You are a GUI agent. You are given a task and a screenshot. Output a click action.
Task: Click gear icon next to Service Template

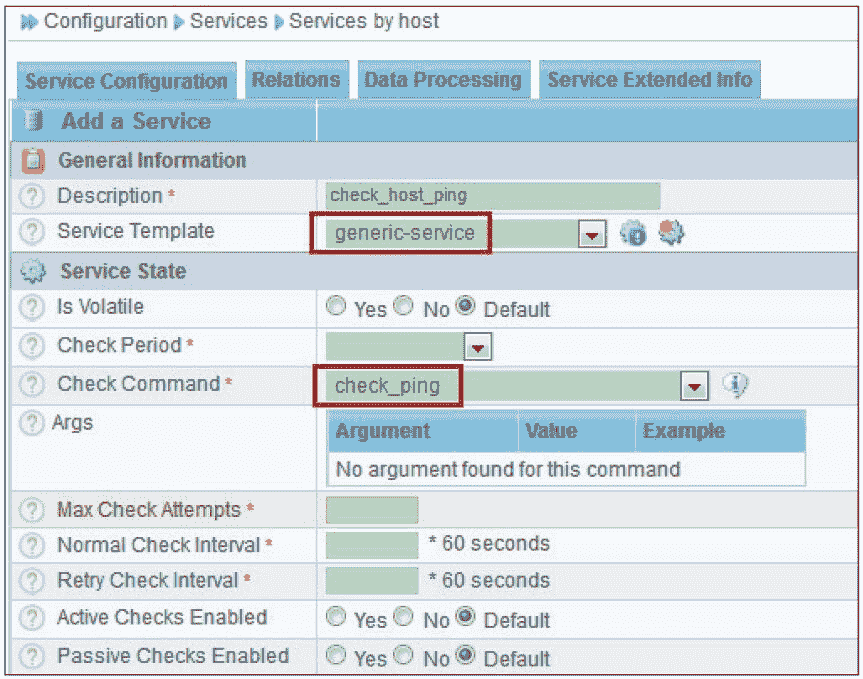[x=671, y=234]
